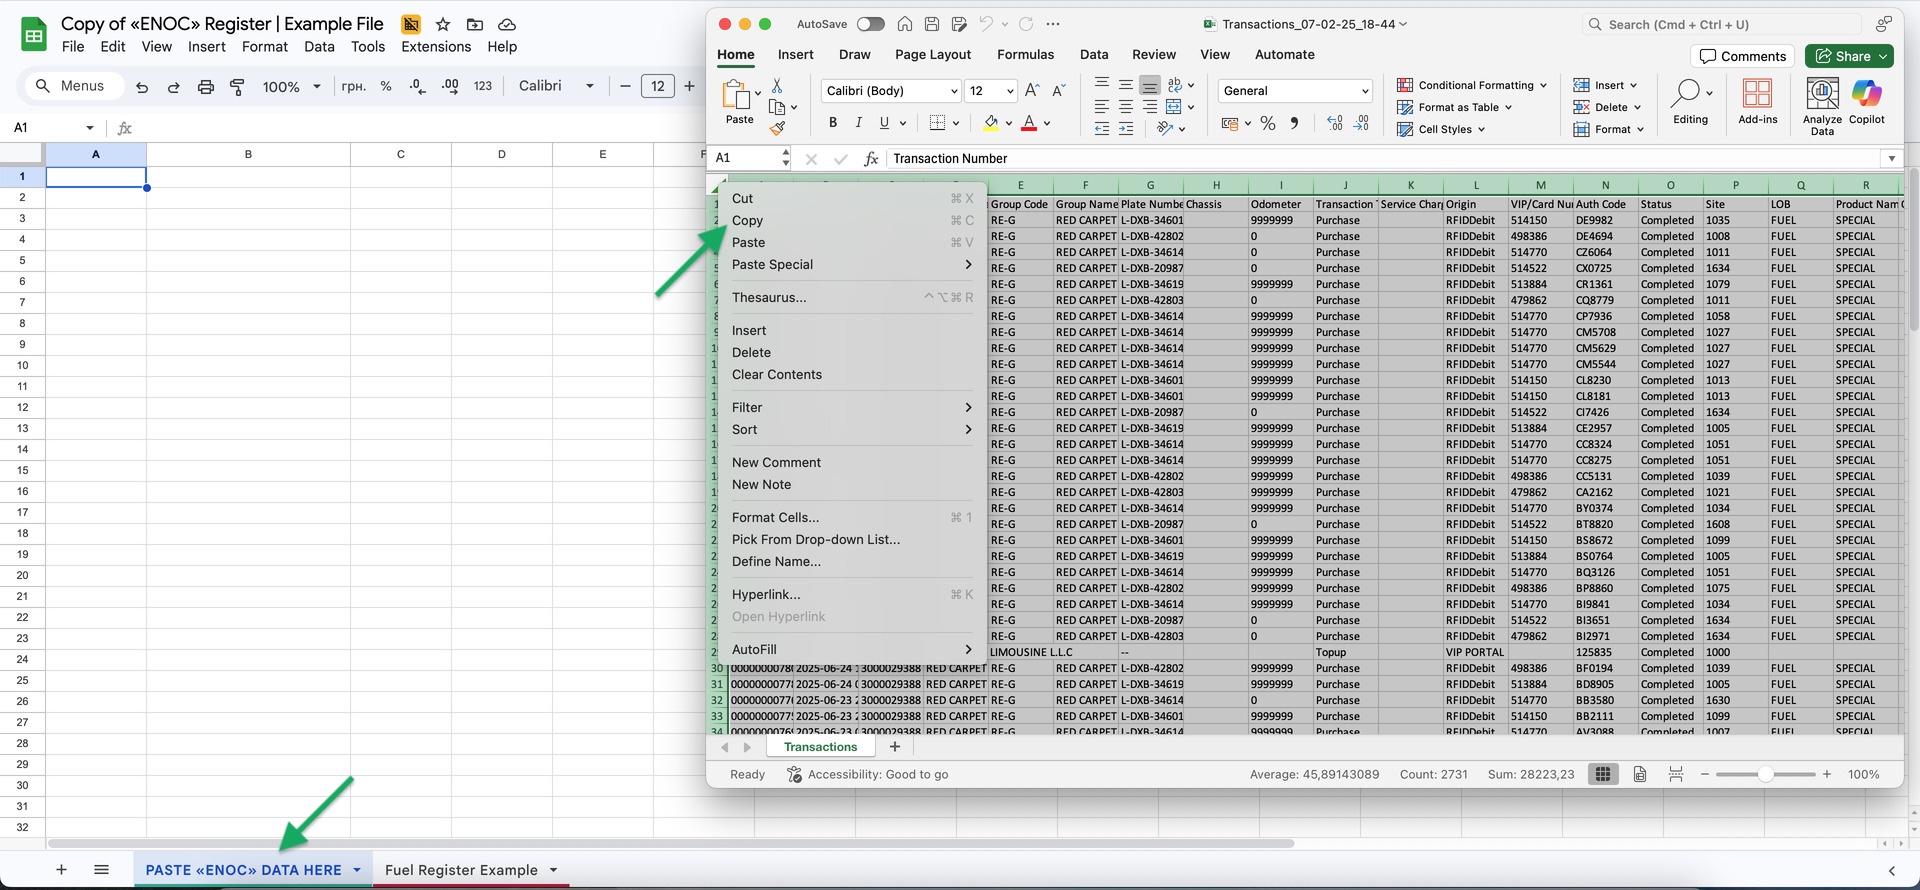Open the General number format dropdown
Viewport: 1920px width, 890px height.
1365,91
